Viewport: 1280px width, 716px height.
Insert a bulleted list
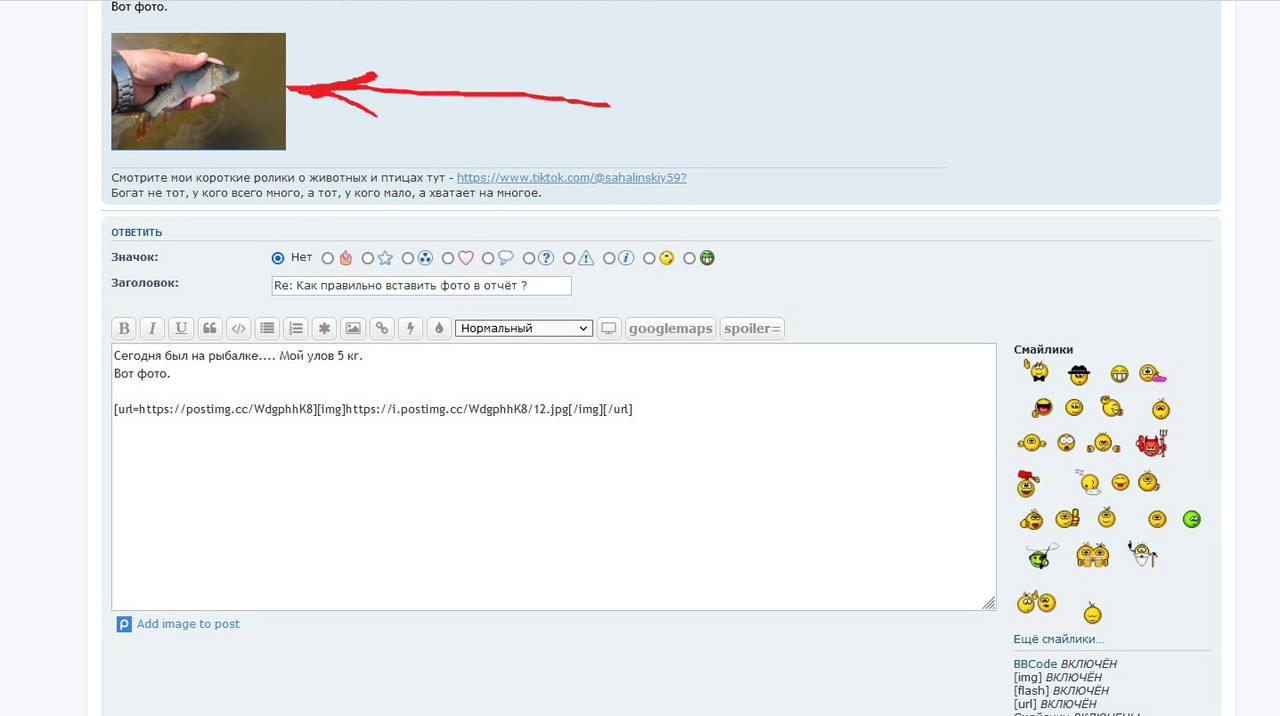(267, 328)
